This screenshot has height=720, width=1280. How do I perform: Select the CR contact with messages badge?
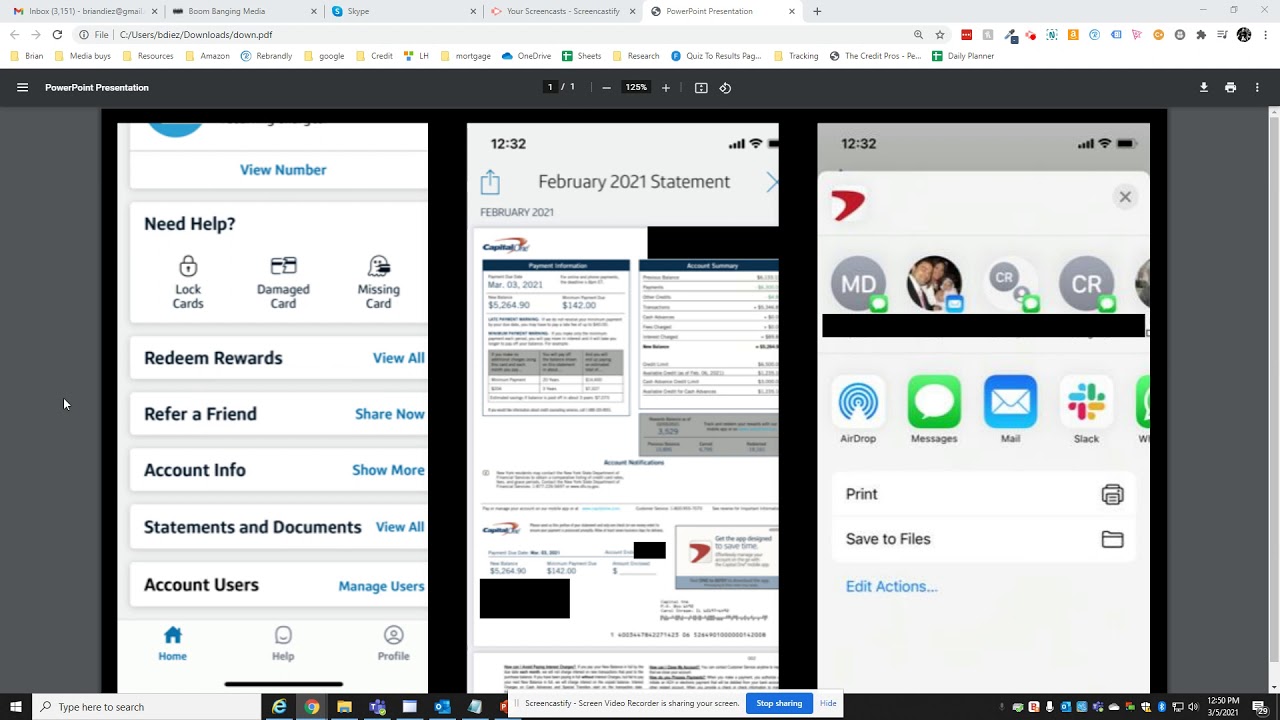click(x=1086, y=284)
